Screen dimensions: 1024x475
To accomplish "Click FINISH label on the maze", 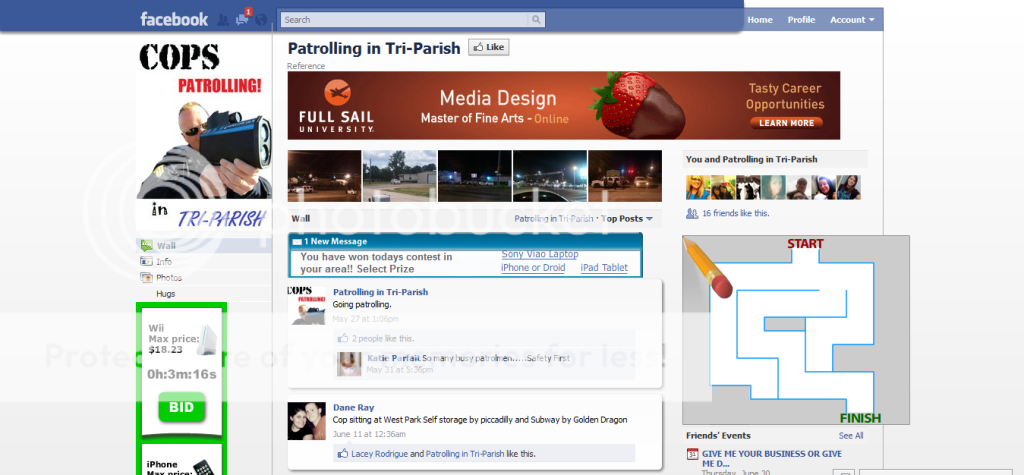I will click(860, 418).
